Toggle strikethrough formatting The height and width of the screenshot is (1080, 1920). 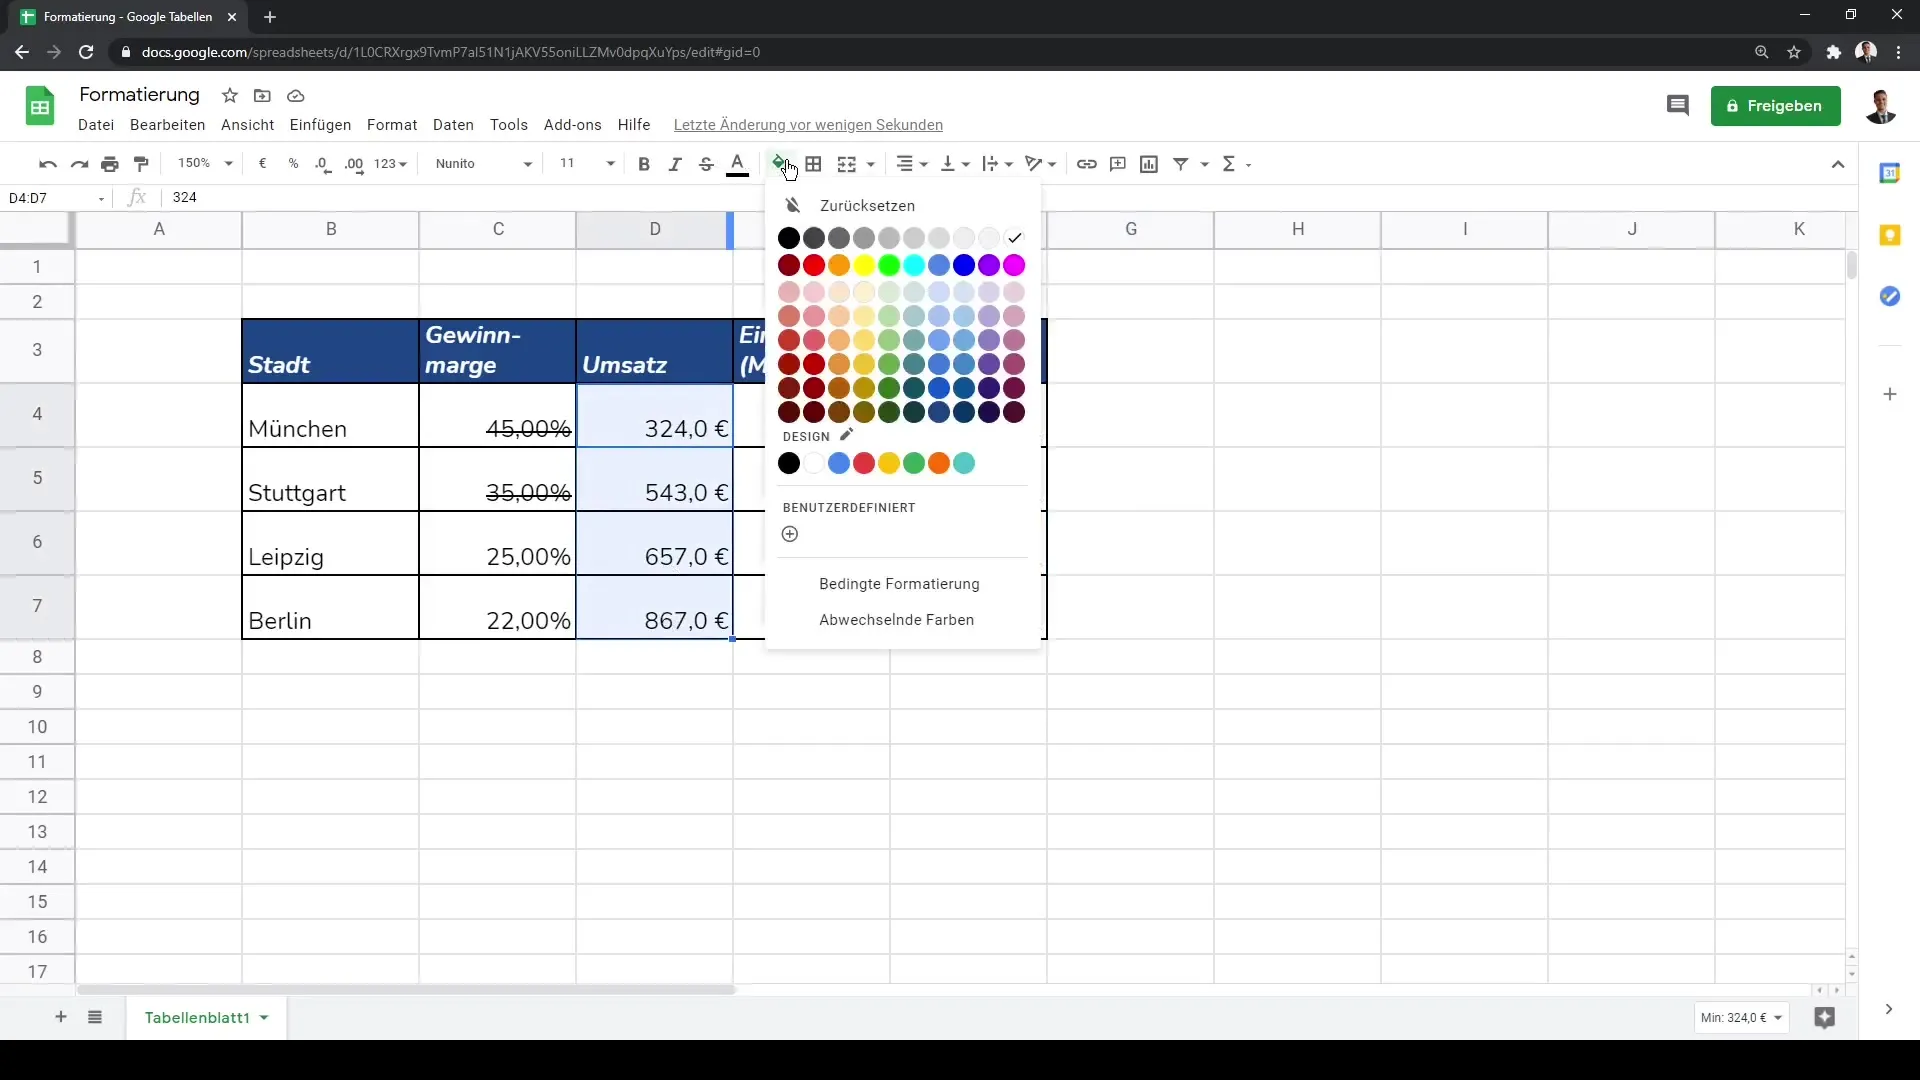click(706, 164)
